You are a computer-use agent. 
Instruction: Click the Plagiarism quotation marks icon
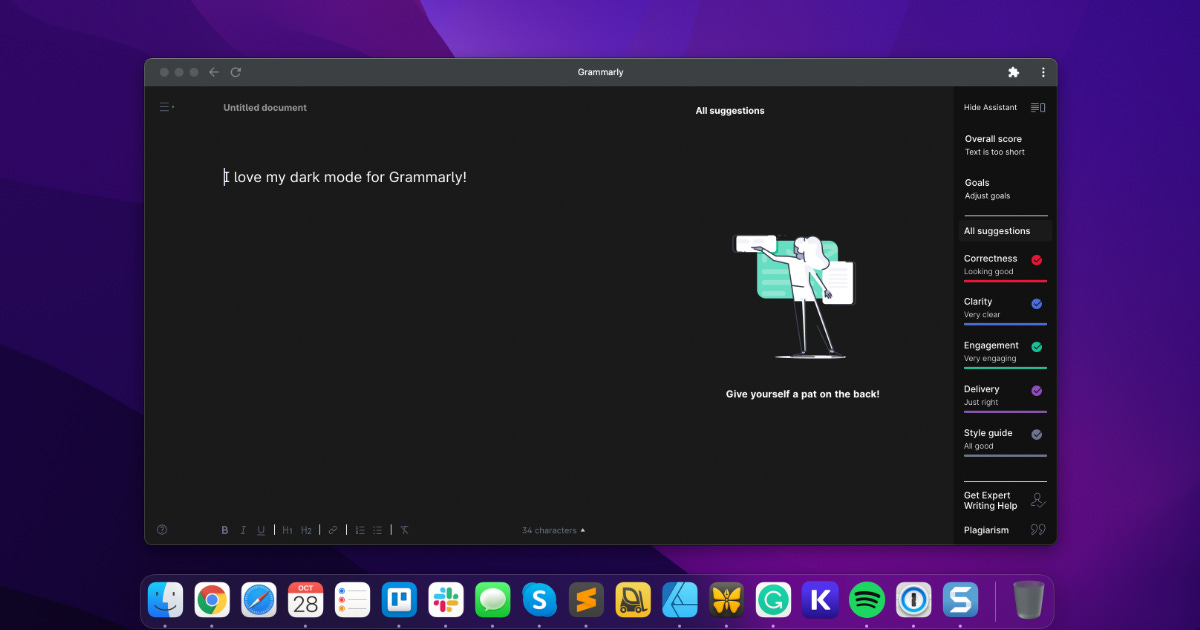point(1038,530)
